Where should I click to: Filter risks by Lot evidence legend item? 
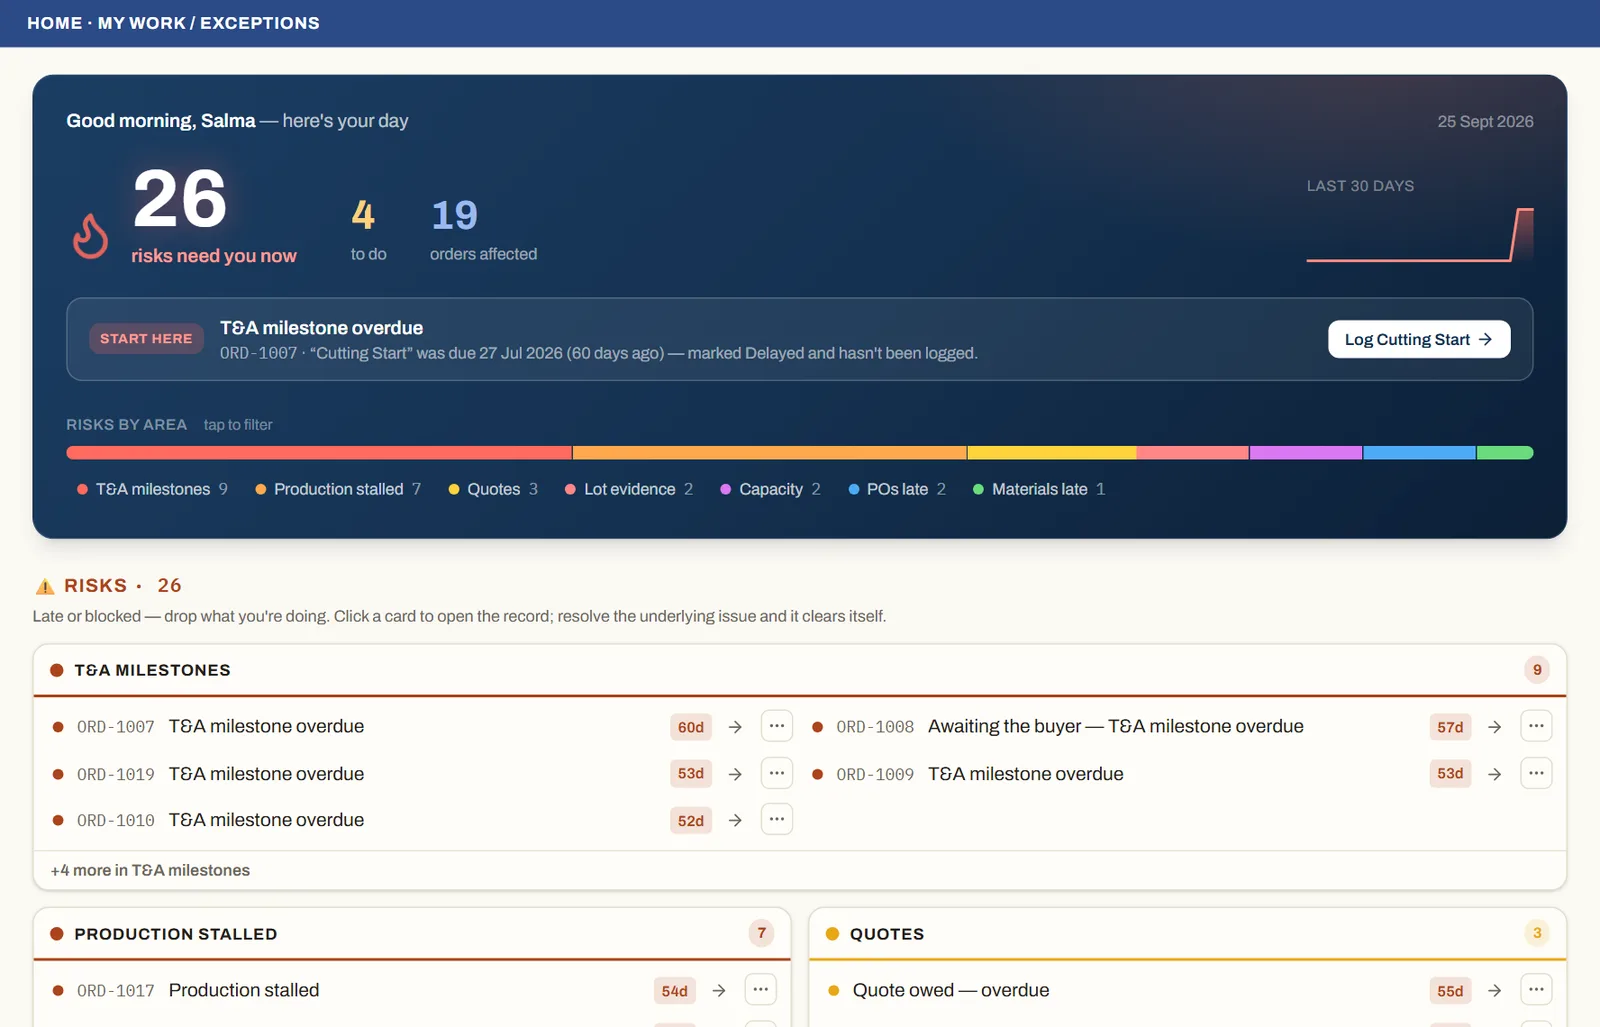point(629,489)
